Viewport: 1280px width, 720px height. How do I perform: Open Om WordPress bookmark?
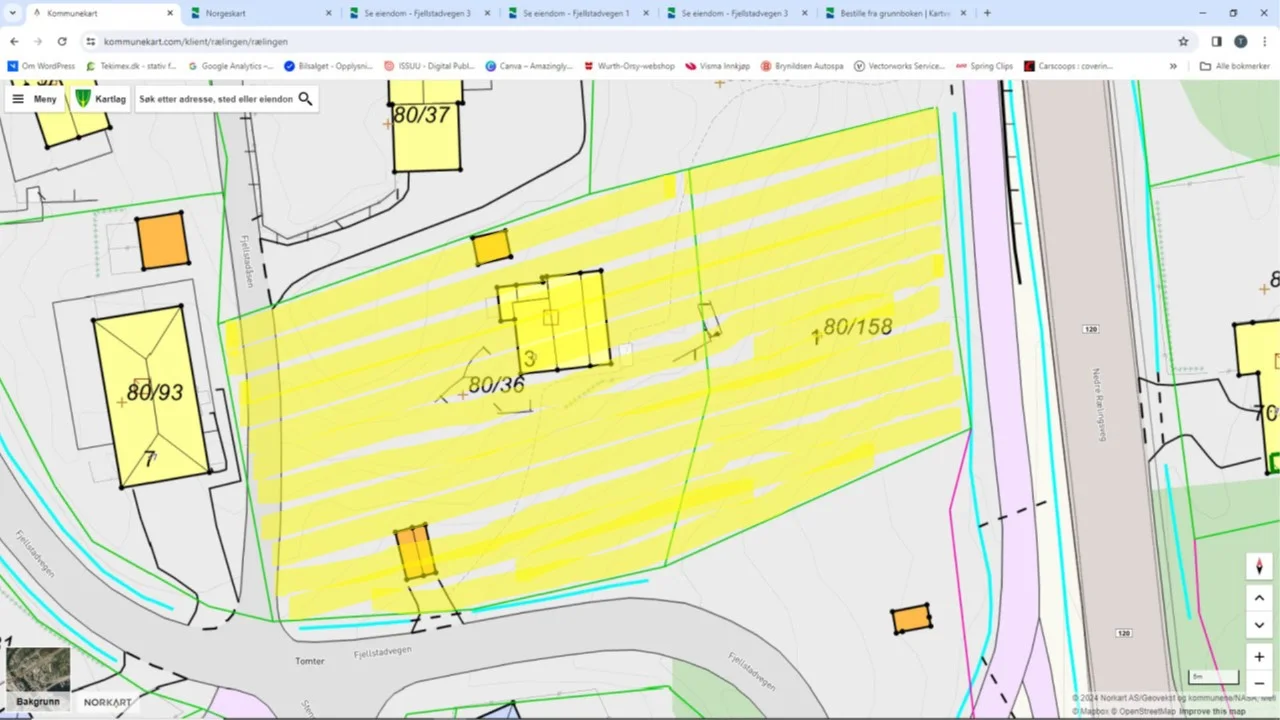pyautogui.click(x=41, y=66)
